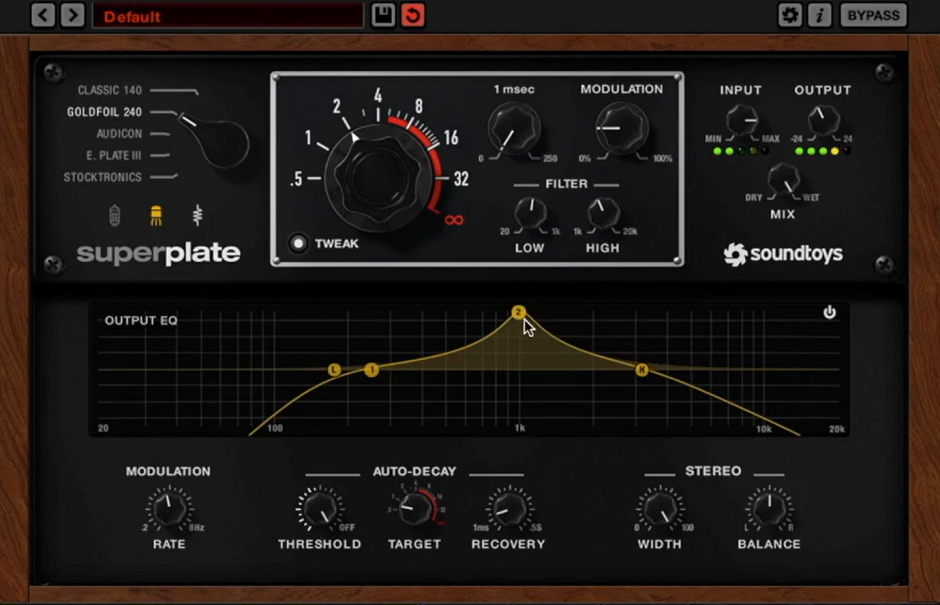Open the Default preset name field
The height and width of the screenshot is (605, 940).
[x=228, y=16]
